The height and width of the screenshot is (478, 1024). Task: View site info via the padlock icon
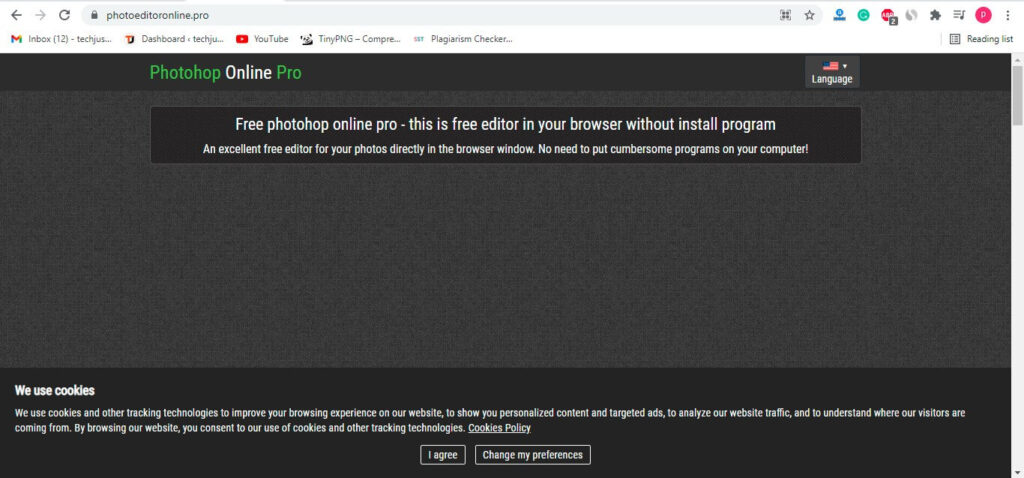(x=93, y=15)
